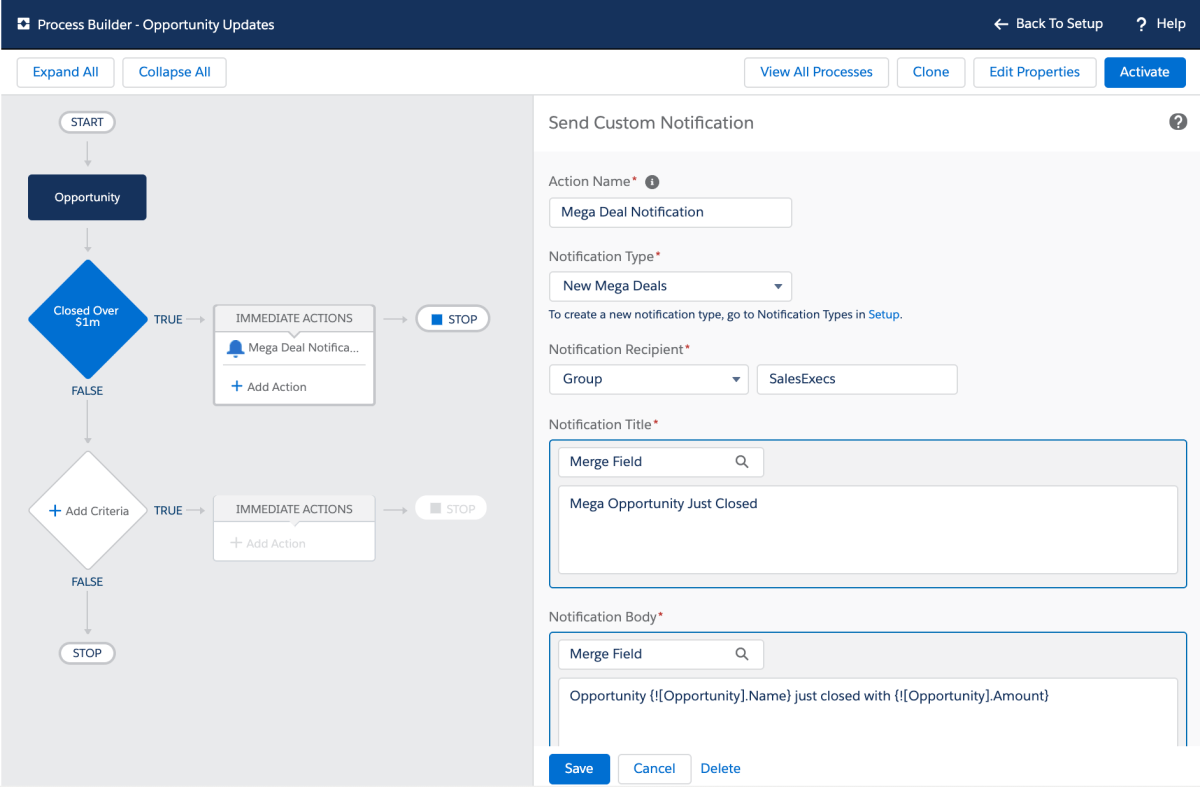Click the bell icon for Mega Deal Notification
1200x787 pixels.
(x=235, y=348)
